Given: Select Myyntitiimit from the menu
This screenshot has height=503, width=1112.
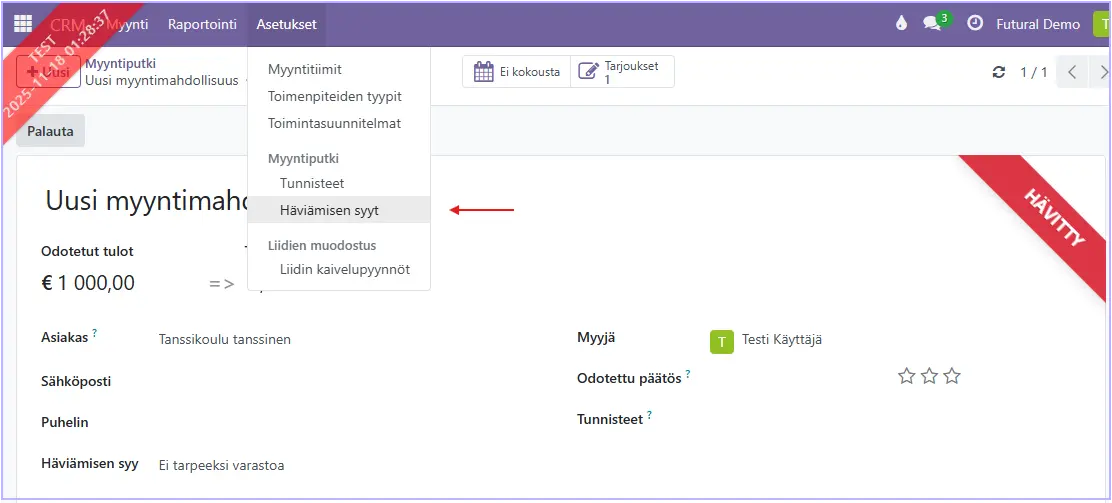Looking at the screenshot, I should [305, 70].
